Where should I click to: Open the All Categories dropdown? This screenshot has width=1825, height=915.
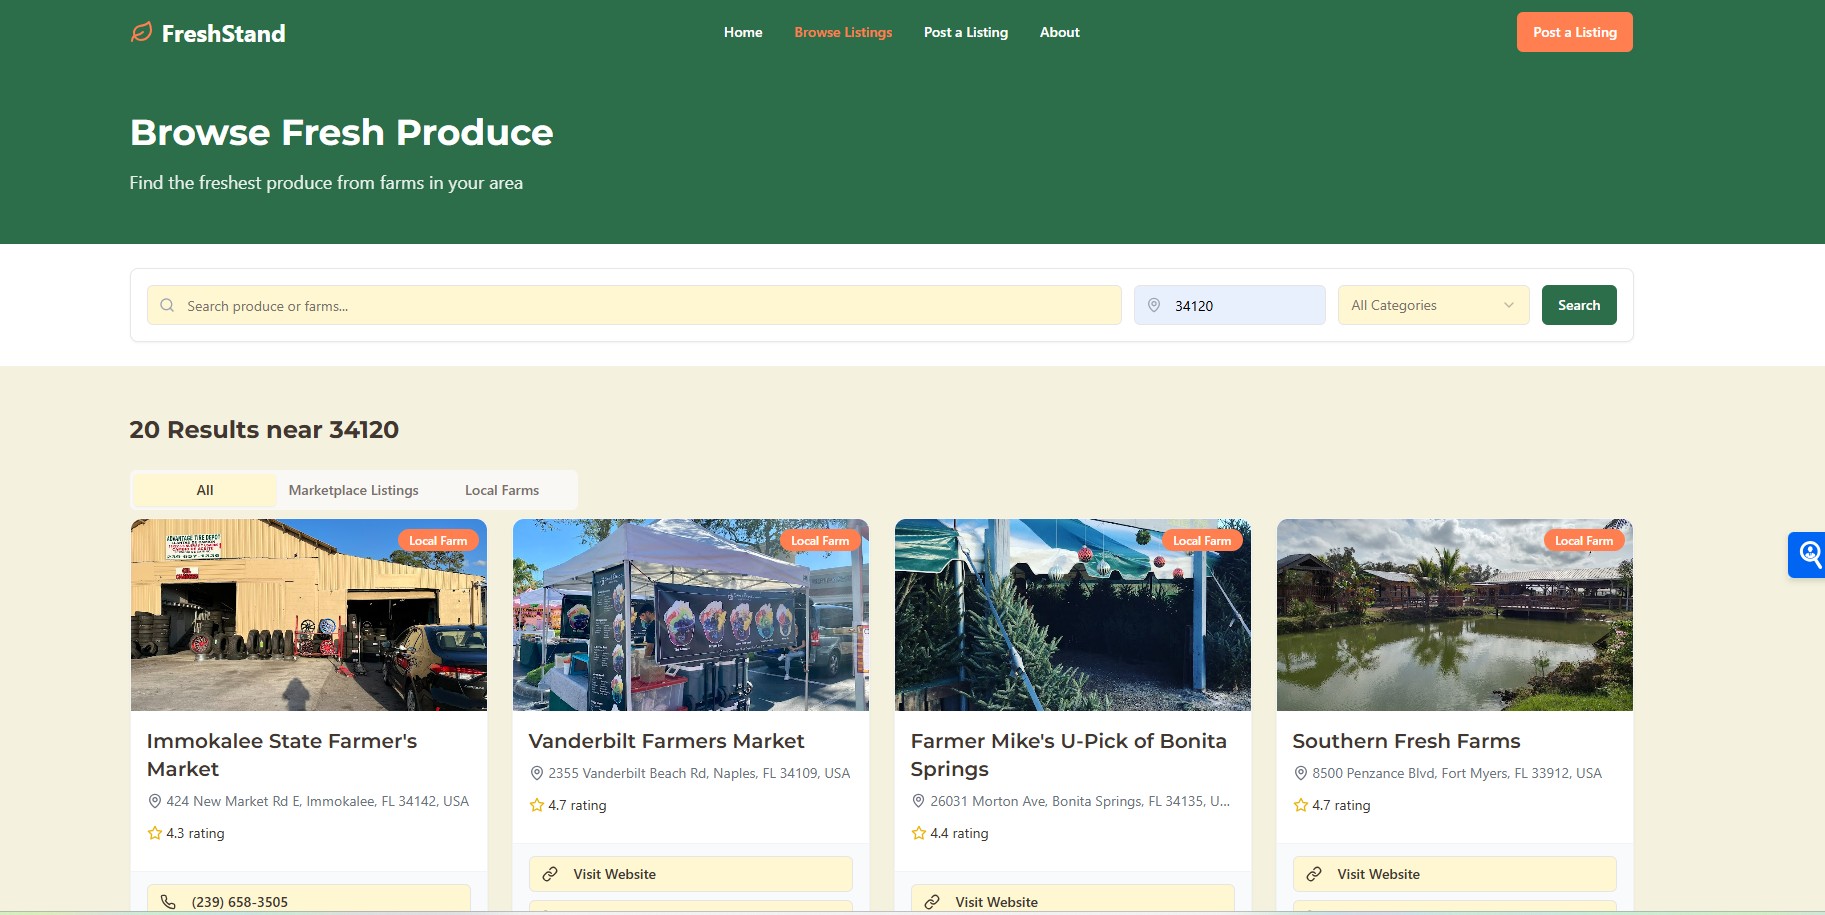point(1433,305)
